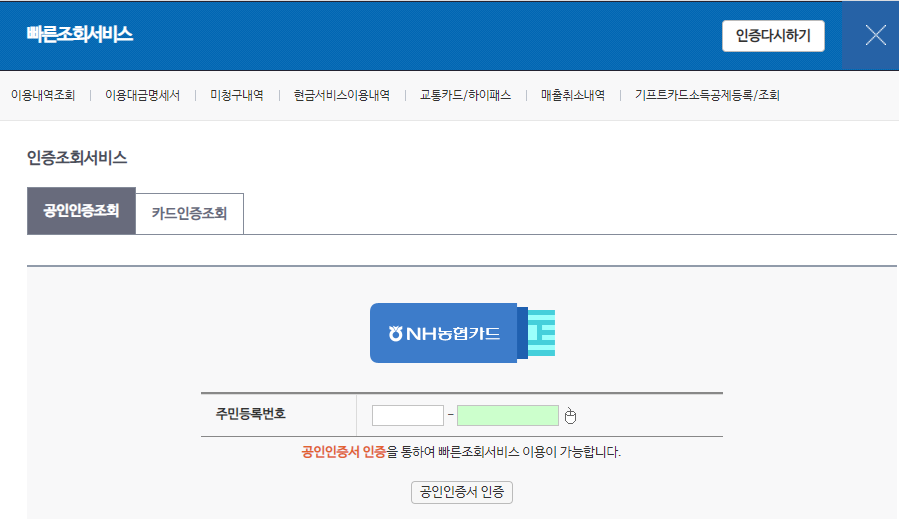
Task: Focus the first 주민등록번호 input box
Action: (408, 415)
